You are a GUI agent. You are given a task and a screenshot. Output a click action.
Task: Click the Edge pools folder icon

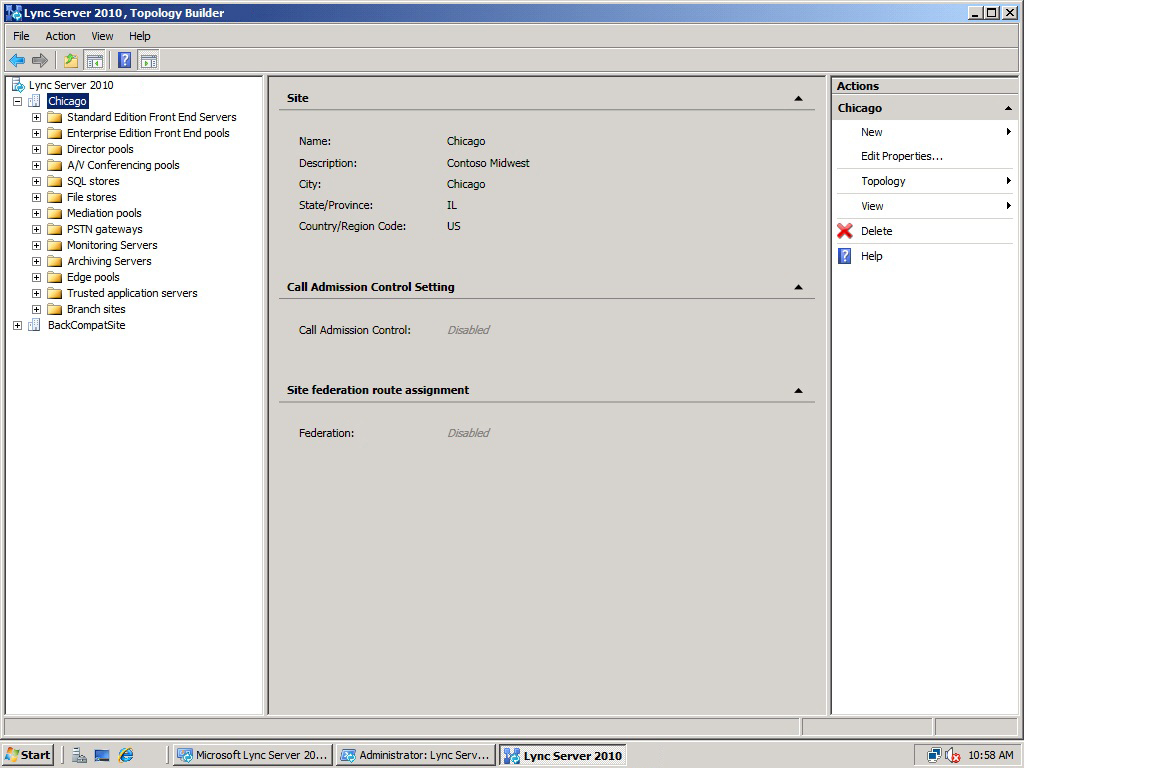54,277
